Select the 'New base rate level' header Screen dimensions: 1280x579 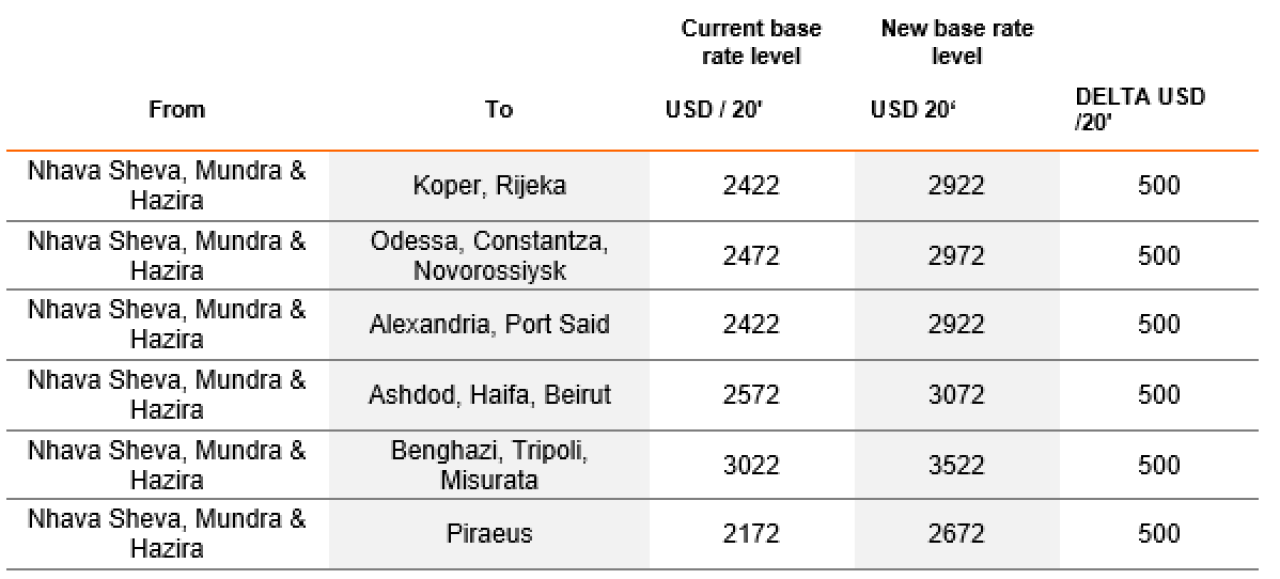click(957, 42)
